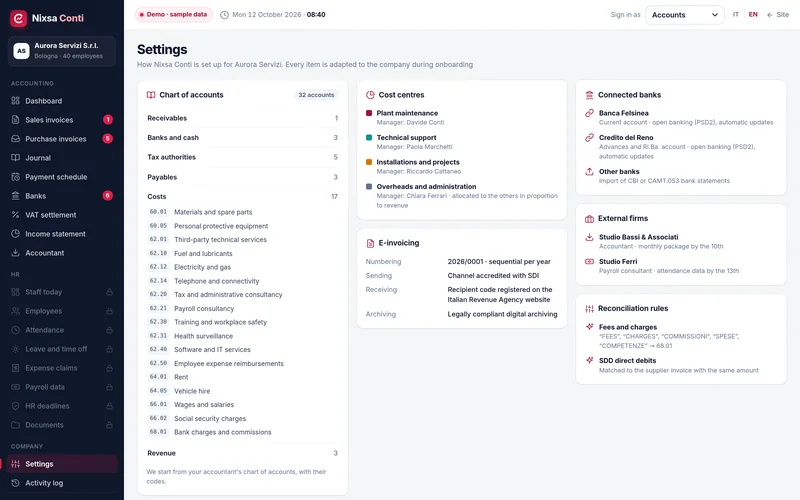The height and width of the screenshot is (500, 800).
Task: Click the link icon beside Banca Felsinea
Action: point(589,113)
